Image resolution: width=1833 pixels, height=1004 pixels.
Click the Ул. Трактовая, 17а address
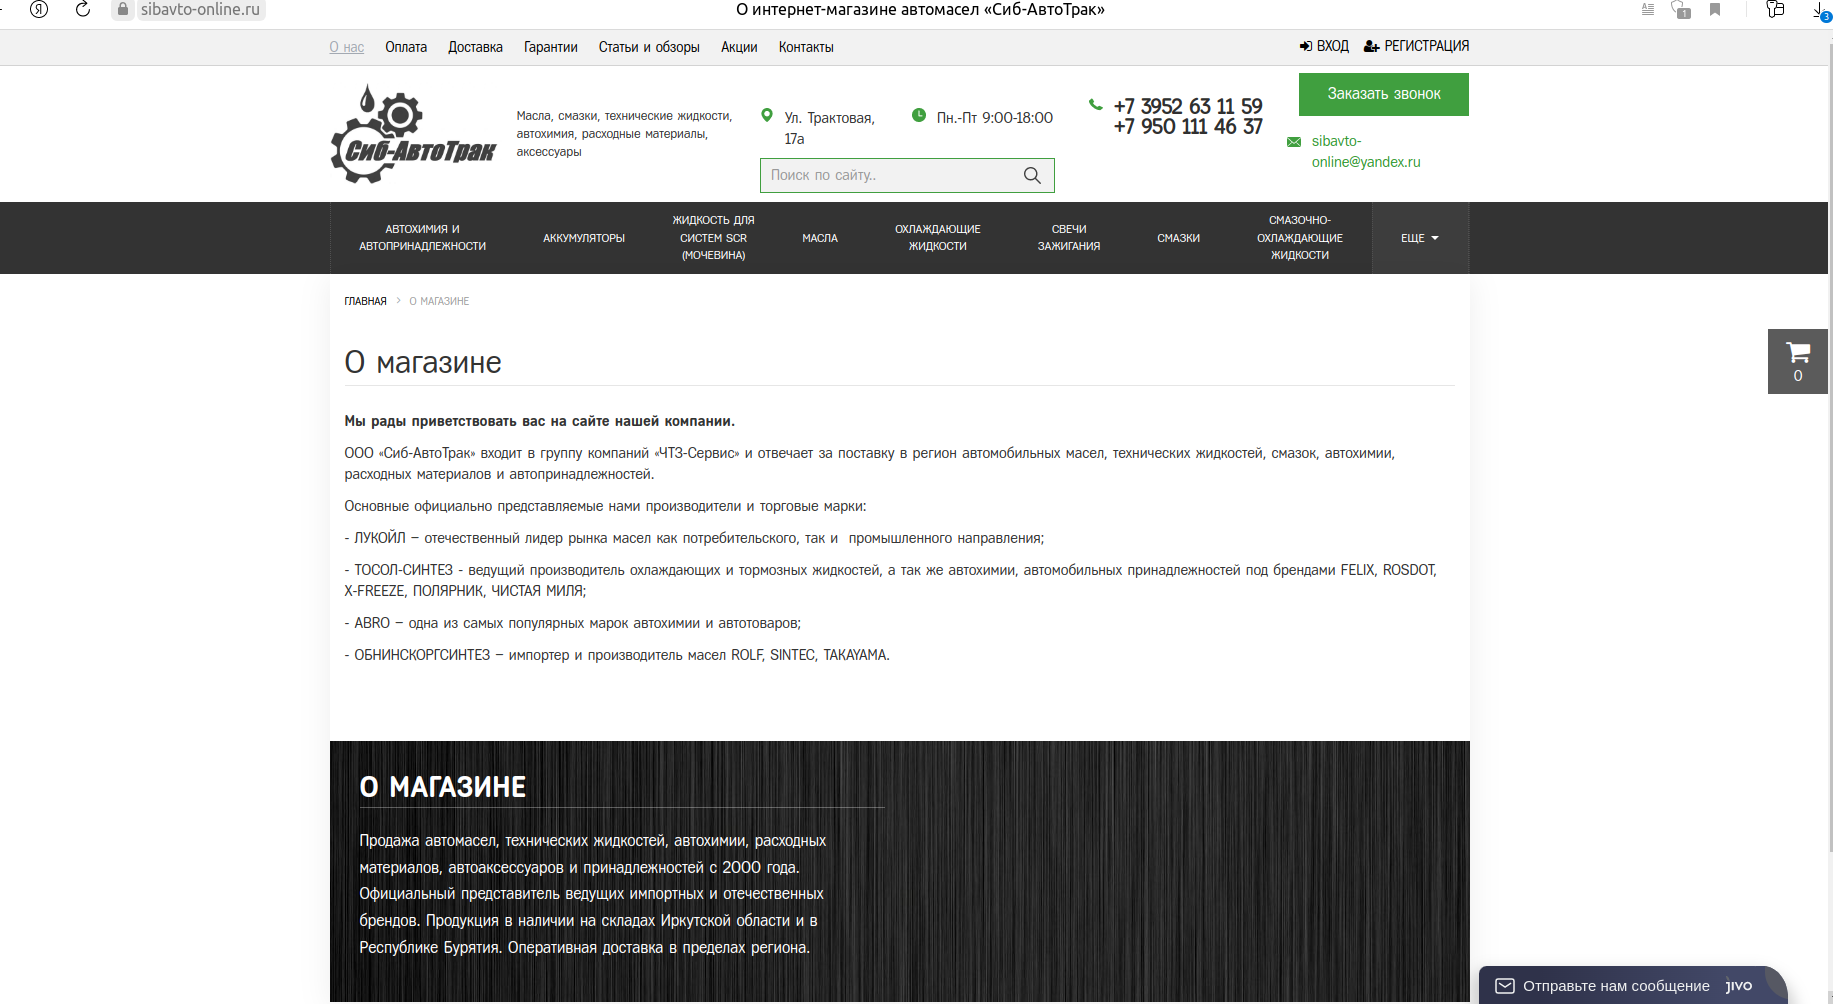tap(830, 128)
